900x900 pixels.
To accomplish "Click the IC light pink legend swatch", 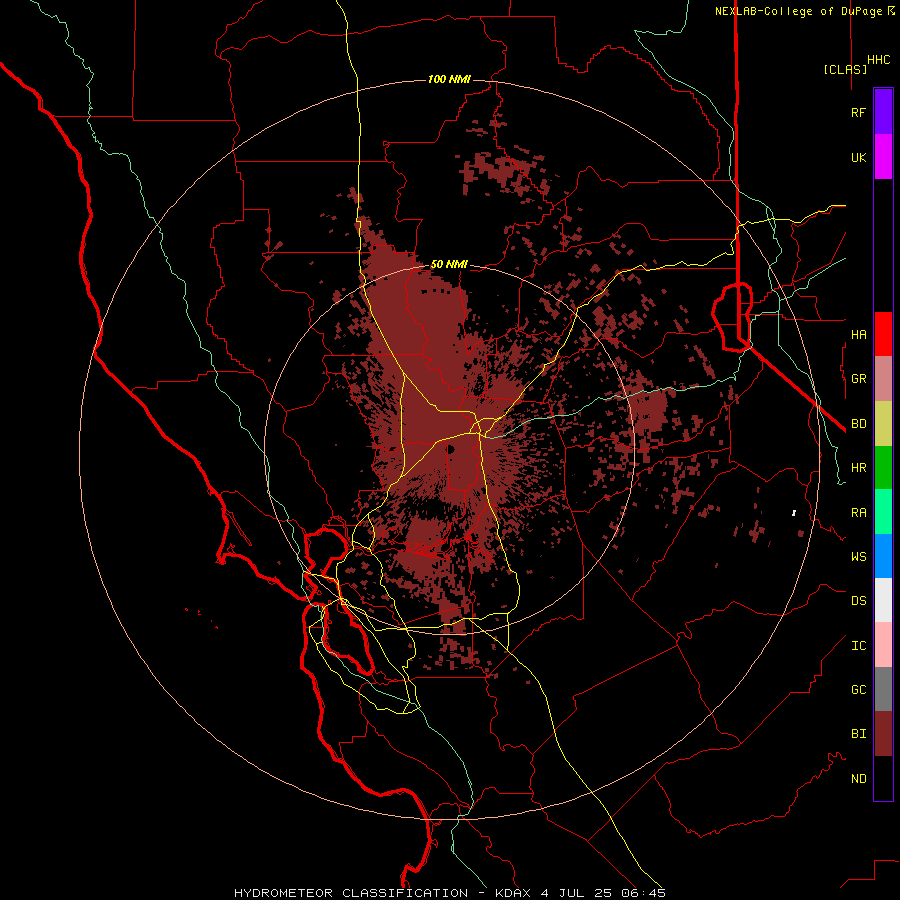I will tap(883, 645).
